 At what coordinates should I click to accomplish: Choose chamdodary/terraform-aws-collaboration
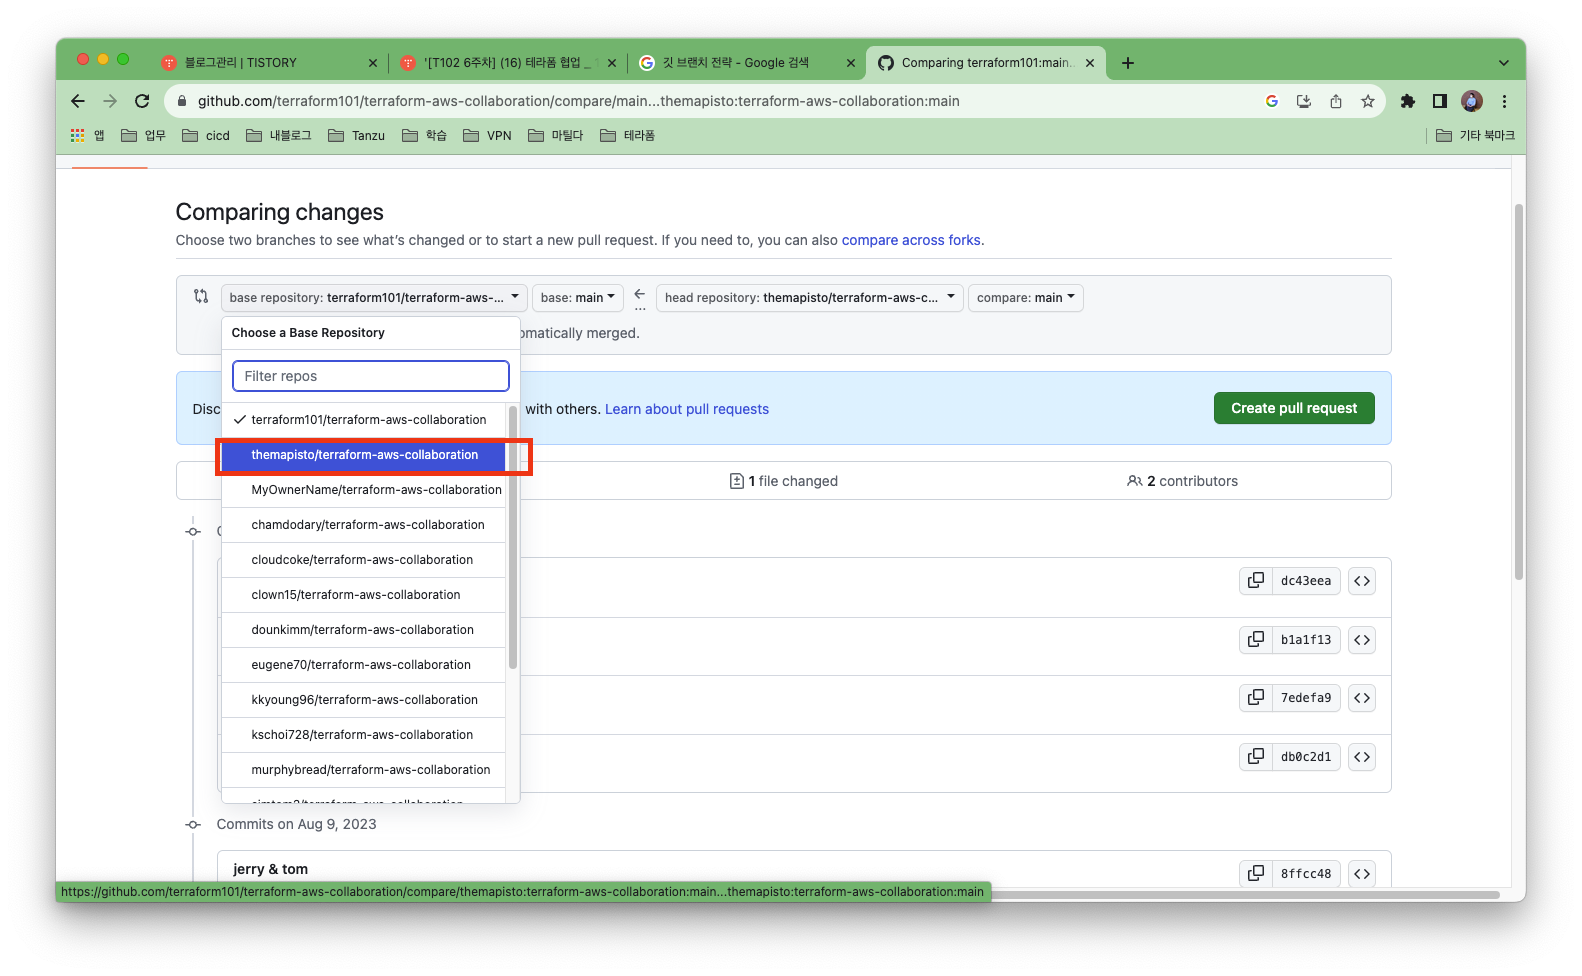click(364, 525)
